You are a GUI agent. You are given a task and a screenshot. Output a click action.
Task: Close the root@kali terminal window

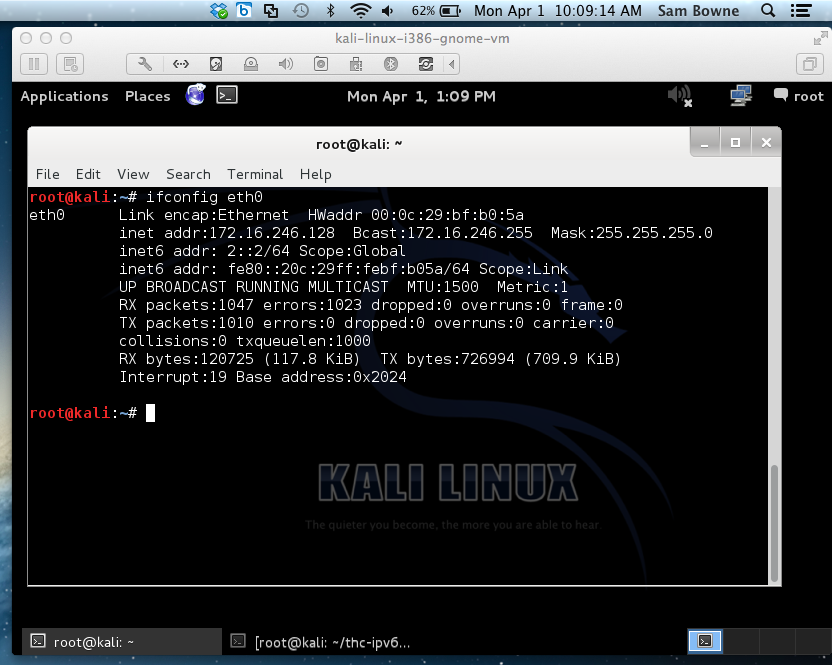766,143
